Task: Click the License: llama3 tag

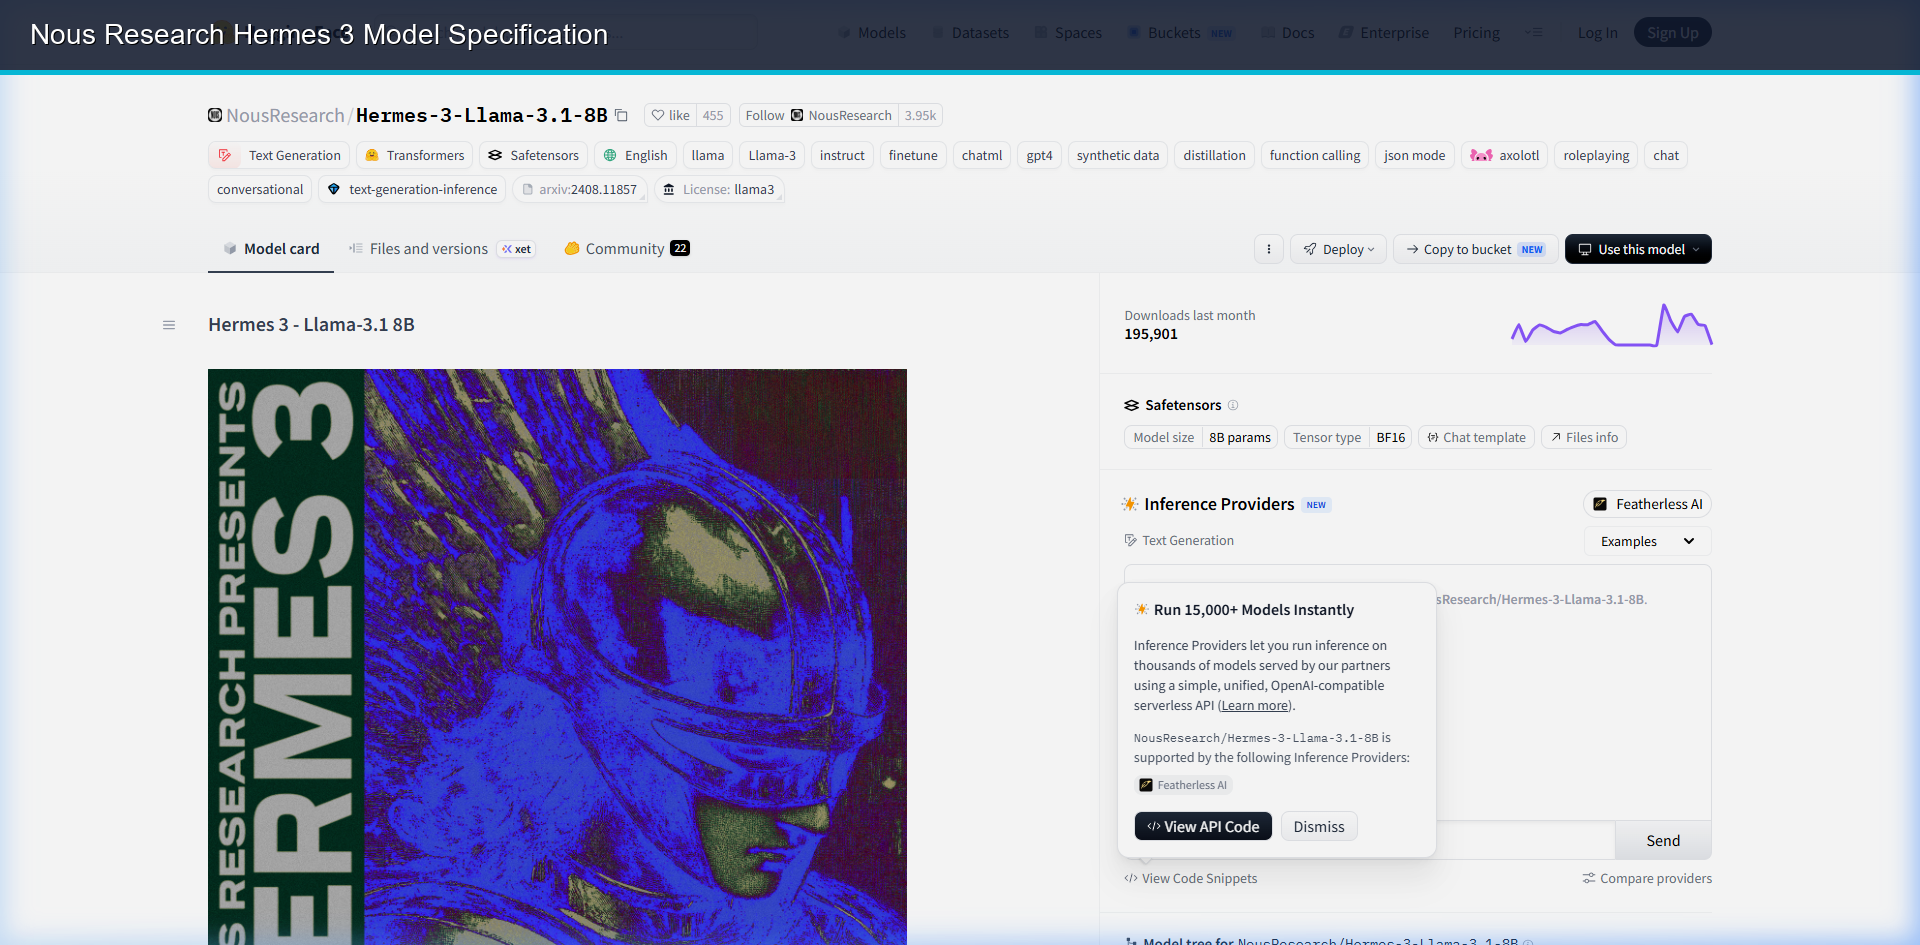Action: [719, 189]
